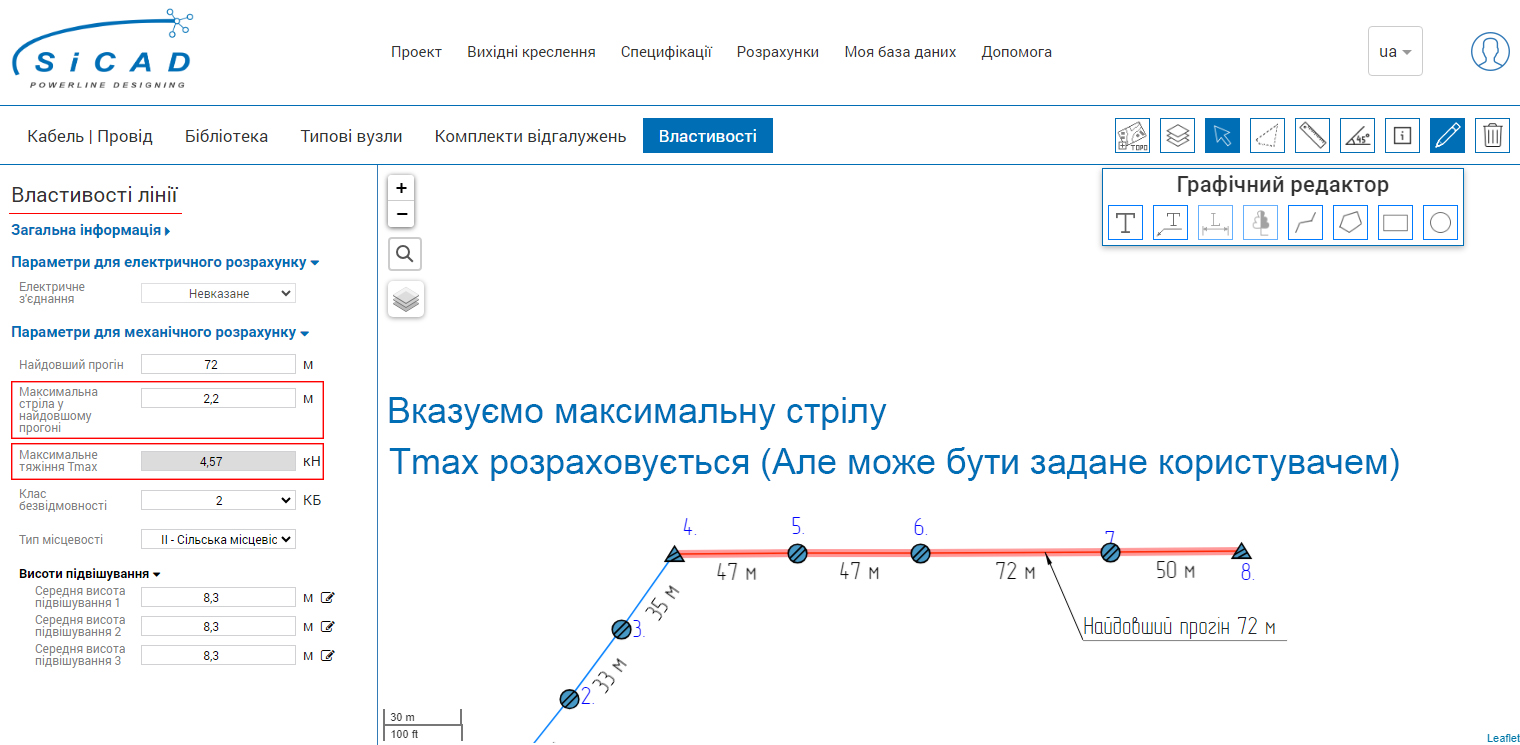Expand Загальна інформація section
Screen dimensions: 1520x745
click(90, 230)
